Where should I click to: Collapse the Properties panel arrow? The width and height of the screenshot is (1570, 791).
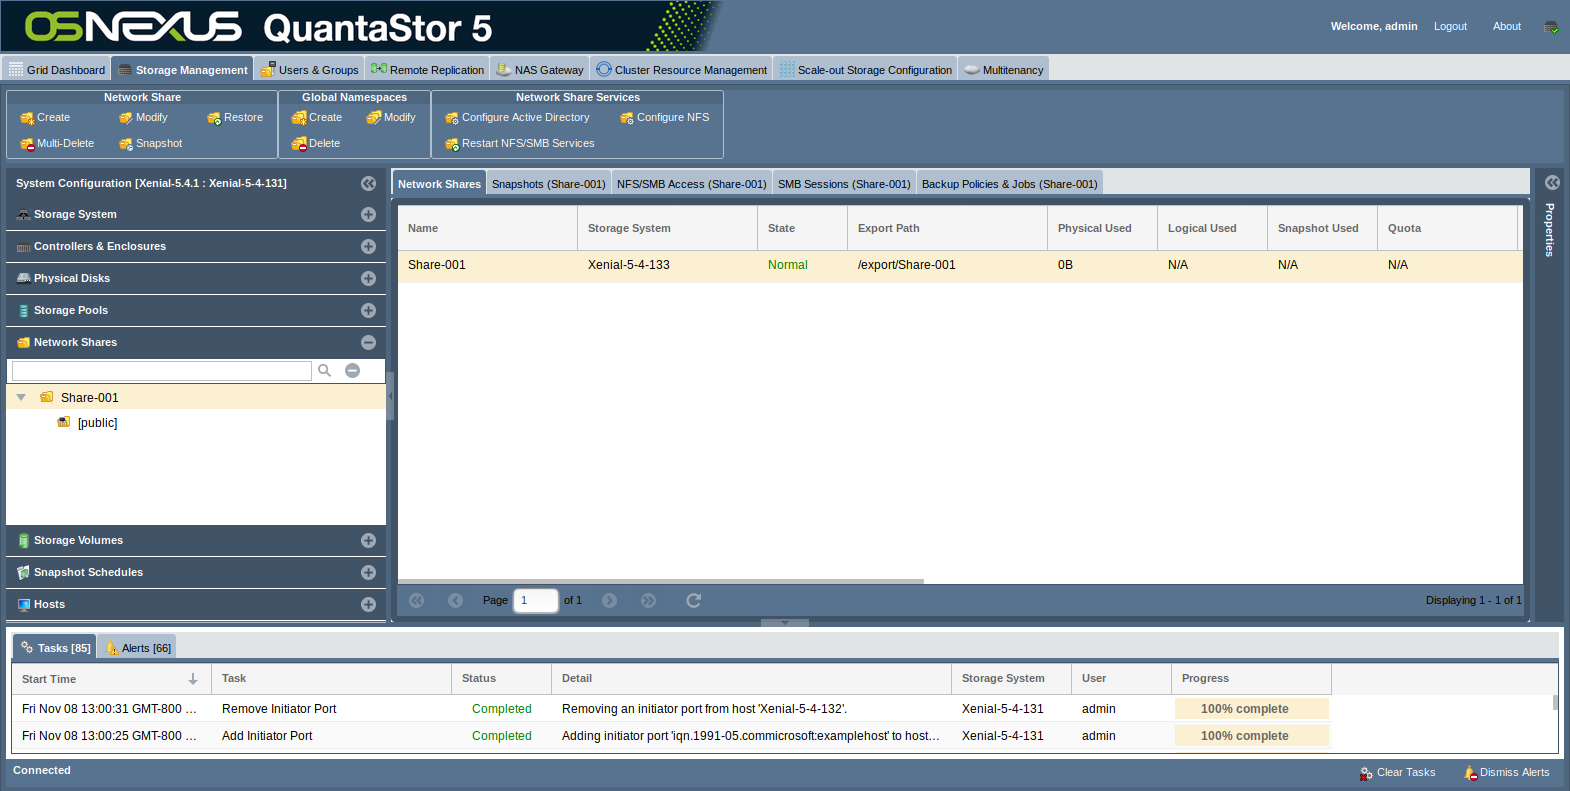tap(1552, 183)
